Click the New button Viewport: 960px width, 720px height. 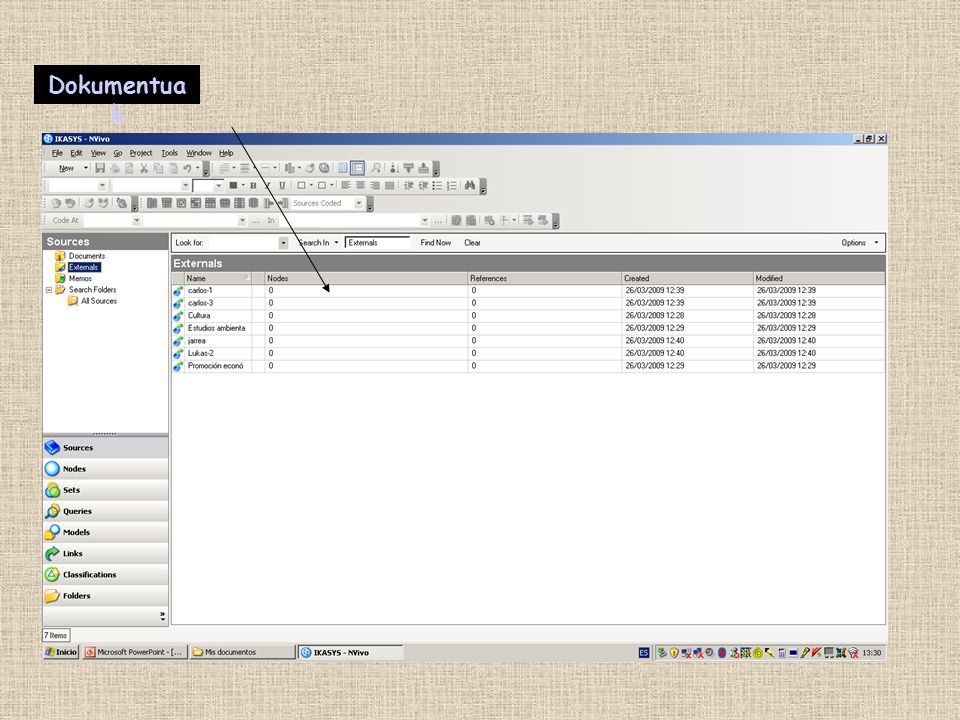click(x=66, y=168)
